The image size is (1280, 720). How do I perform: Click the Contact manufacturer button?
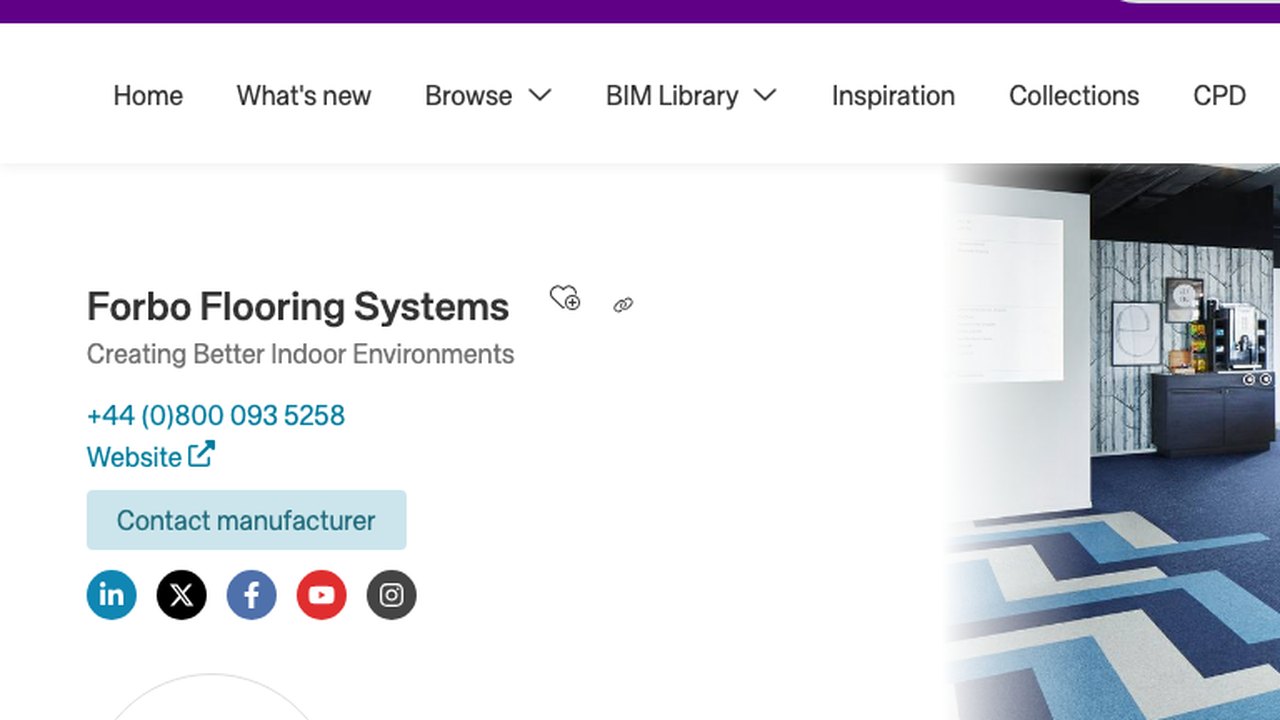(247, 520)
